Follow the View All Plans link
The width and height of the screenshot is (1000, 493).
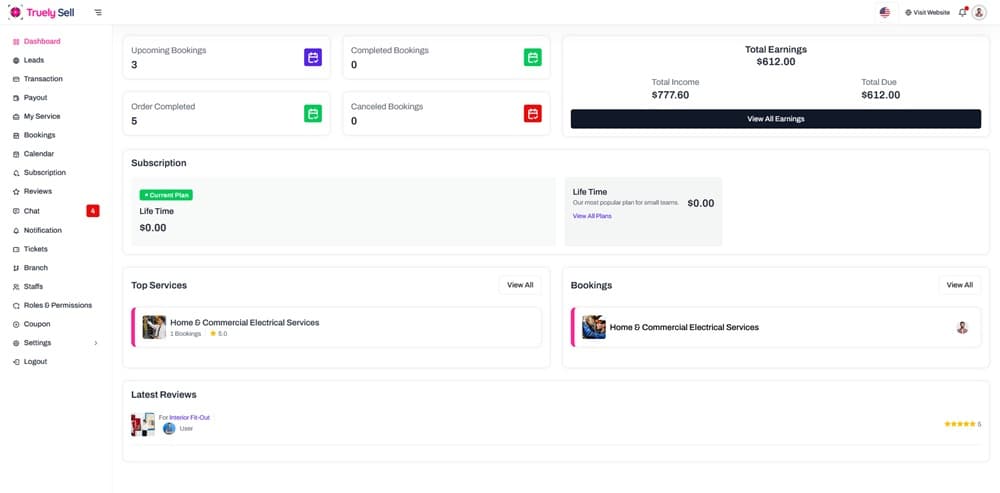tap(592, 216)
